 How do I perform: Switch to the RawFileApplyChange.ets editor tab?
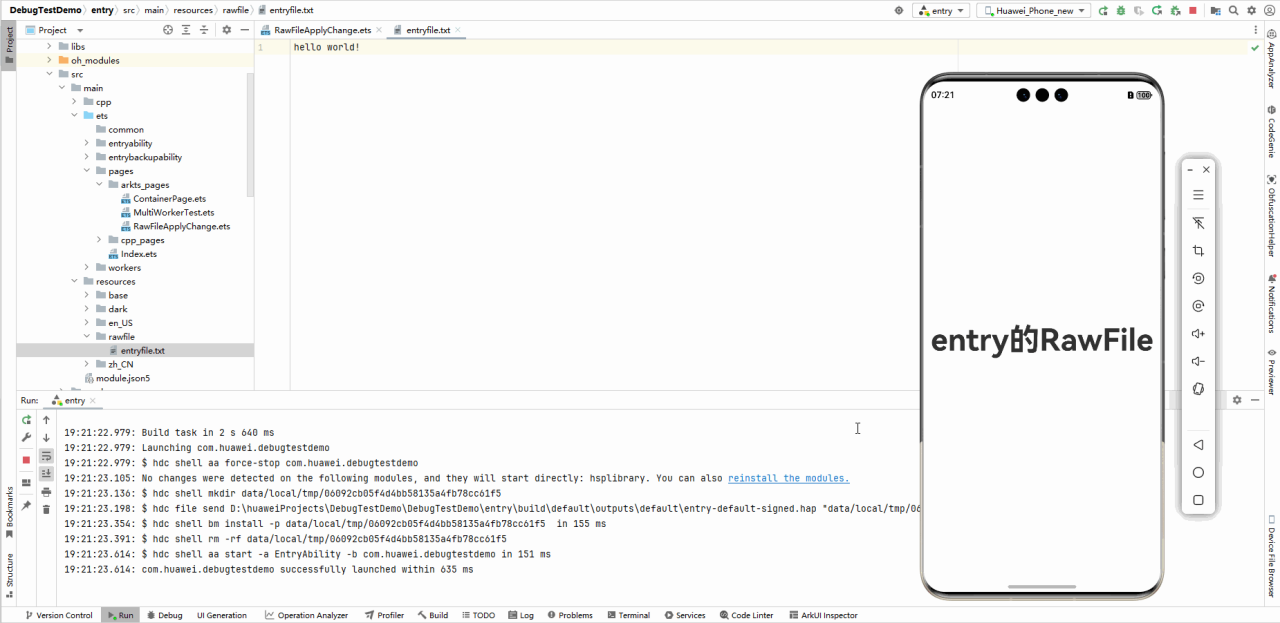pos(322,30)
